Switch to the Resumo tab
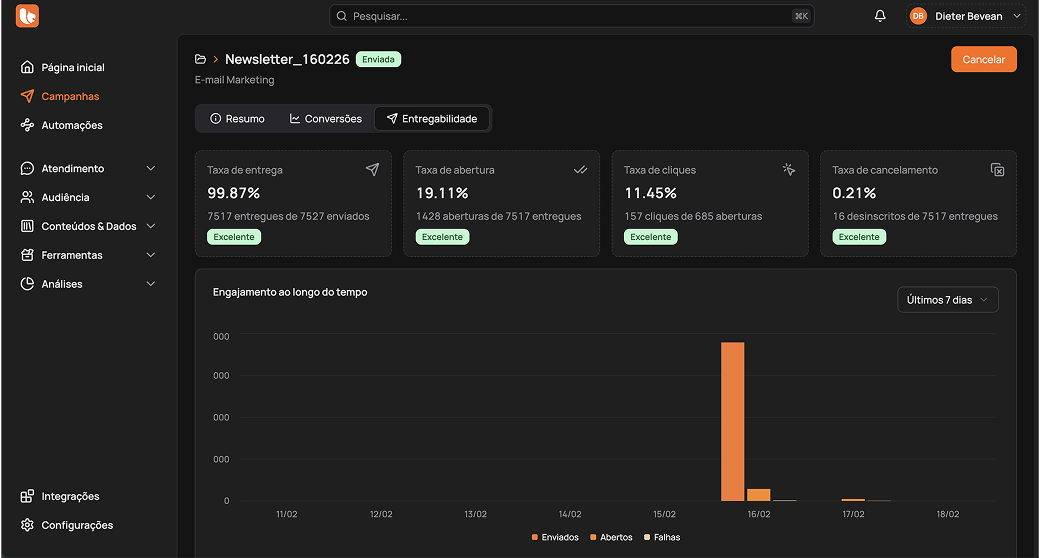Image resolution: width=1040 pixels, height=558 pixels. coord(237,119)
